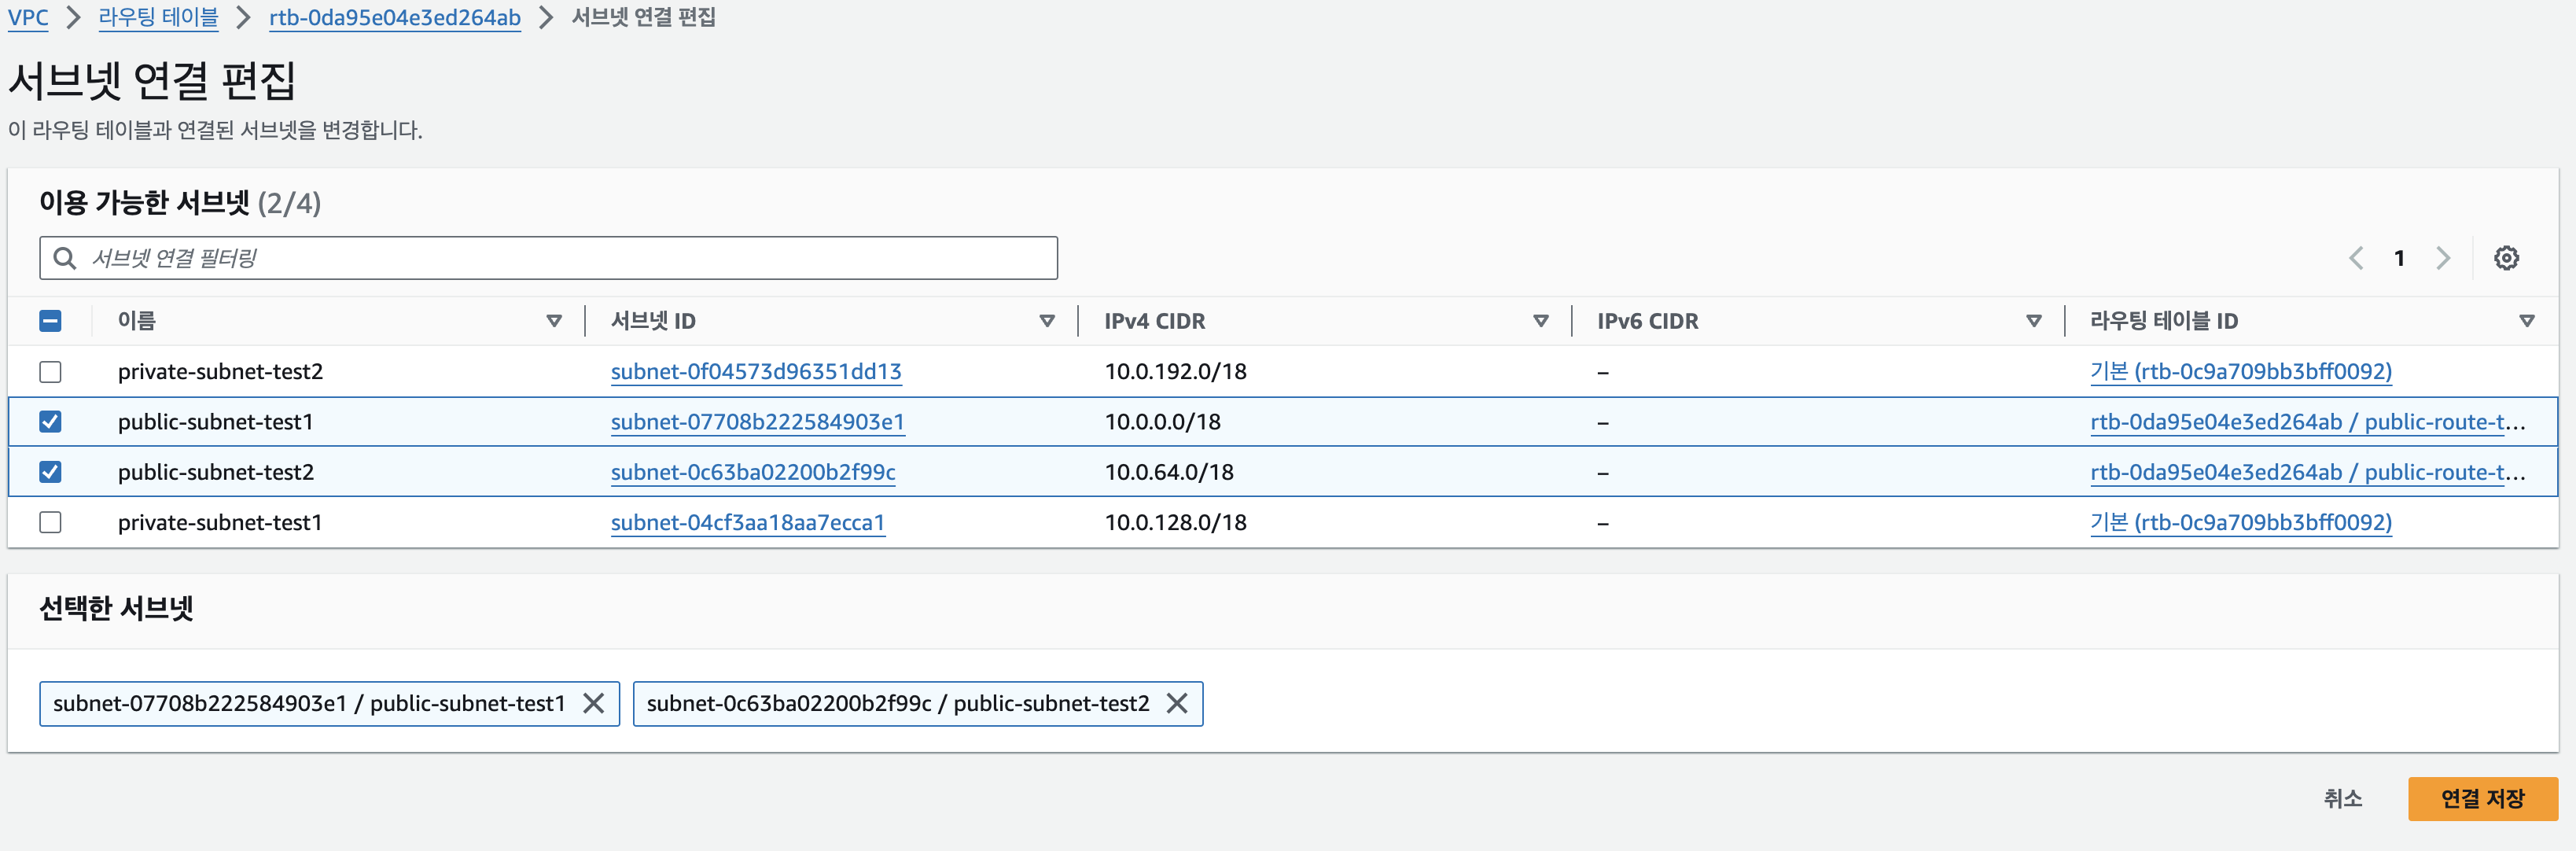Toggle the select-all header checkbox
This screenshot has height=851, width=2576.
click(50, 321)
